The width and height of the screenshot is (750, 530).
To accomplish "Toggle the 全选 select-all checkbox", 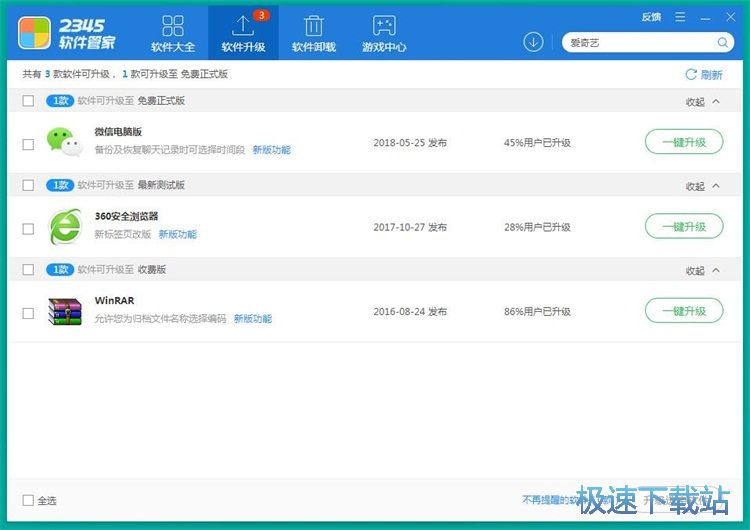I will (28, 500).
